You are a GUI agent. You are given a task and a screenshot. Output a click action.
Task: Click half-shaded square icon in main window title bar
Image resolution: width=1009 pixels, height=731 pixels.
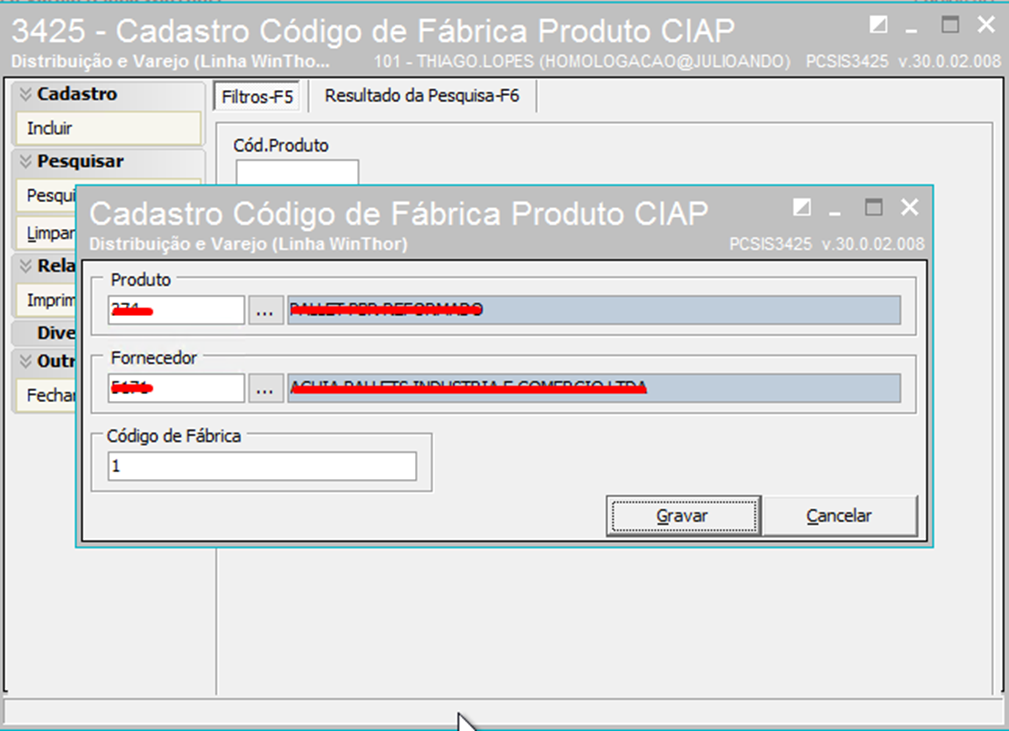[878, 25]
